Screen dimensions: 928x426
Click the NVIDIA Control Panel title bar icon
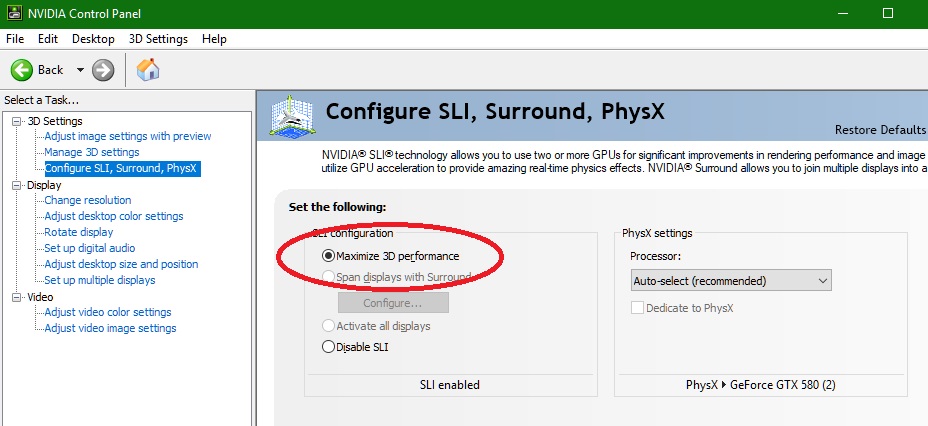coord(14,13)
